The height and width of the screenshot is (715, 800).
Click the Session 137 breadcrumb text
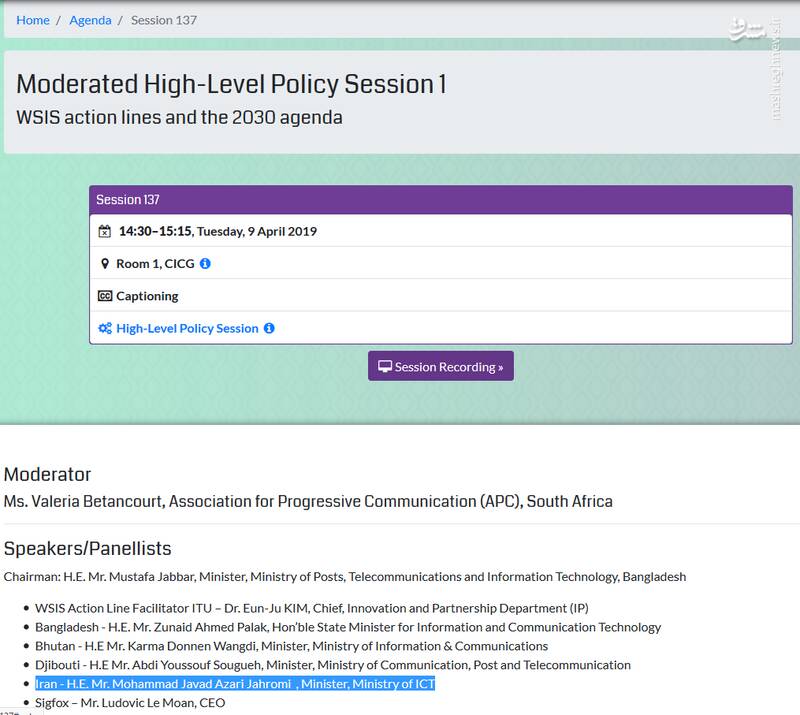click(x=164, y=20)
